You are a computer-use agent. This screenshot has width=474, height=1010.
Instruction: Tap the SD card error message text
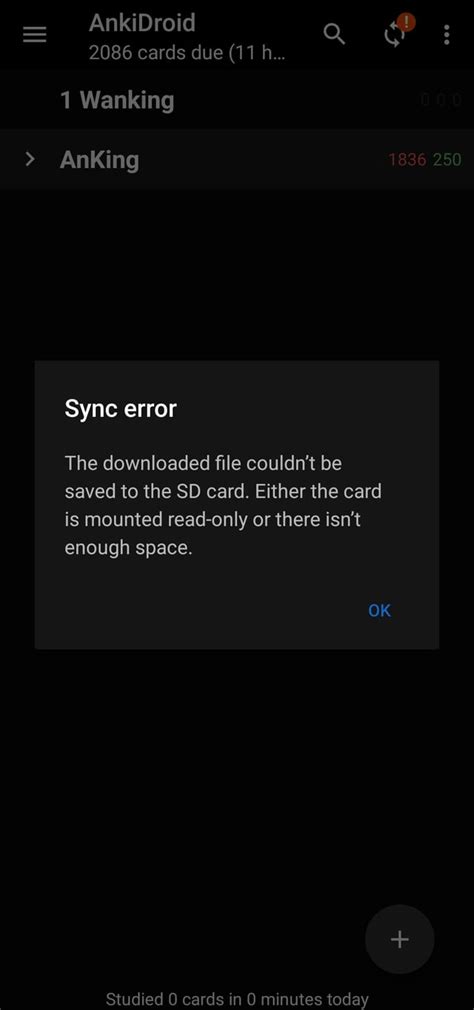pos(223,506)
